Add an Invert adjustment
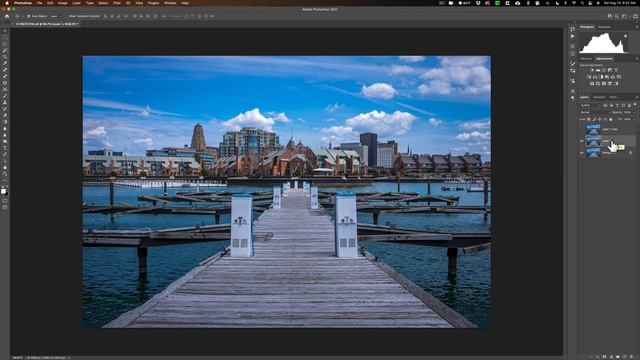 point(592,83)
